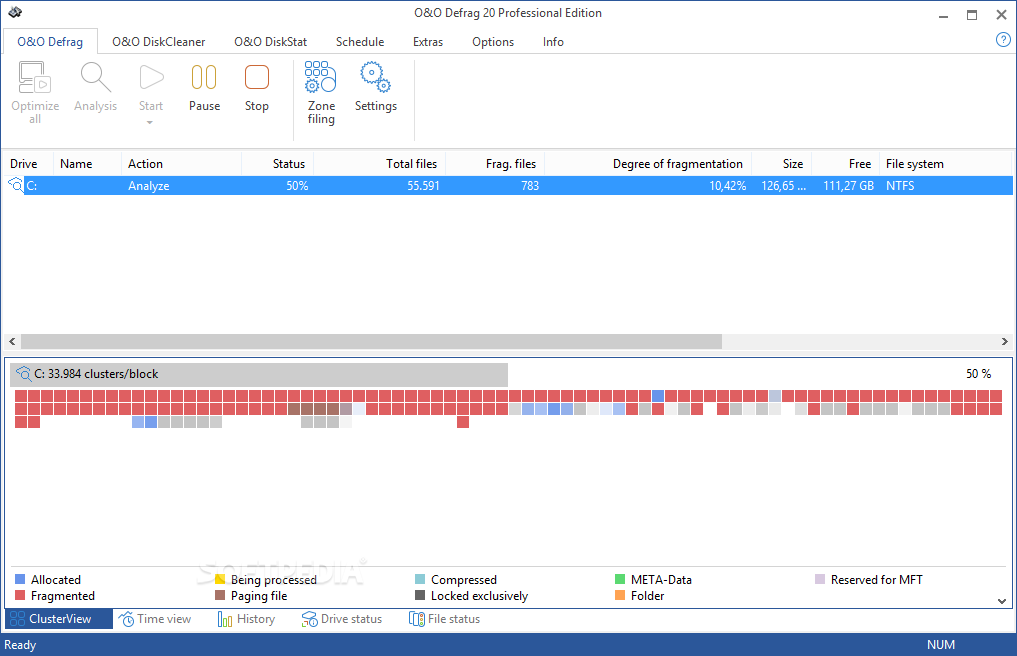Click the Compressed teal legend swatch
The height and width of the screenshot is (656, 1017).
(420, 579)
